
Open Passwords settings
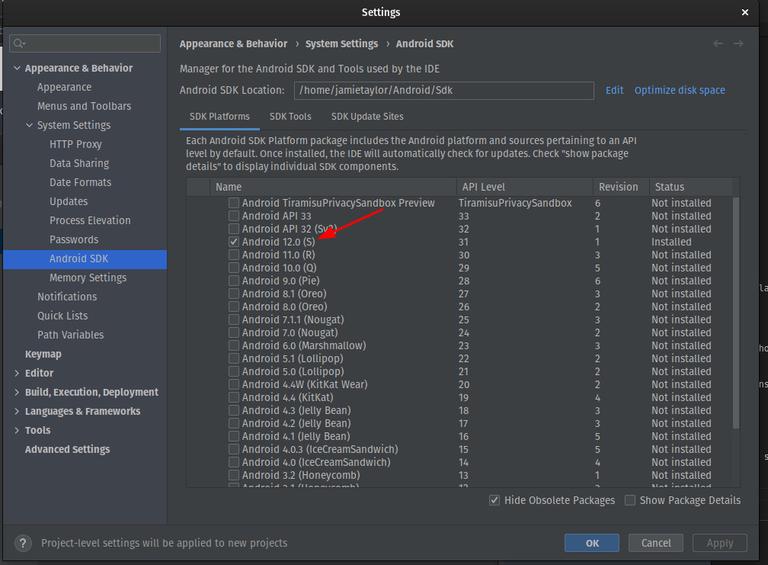point(74,240)
